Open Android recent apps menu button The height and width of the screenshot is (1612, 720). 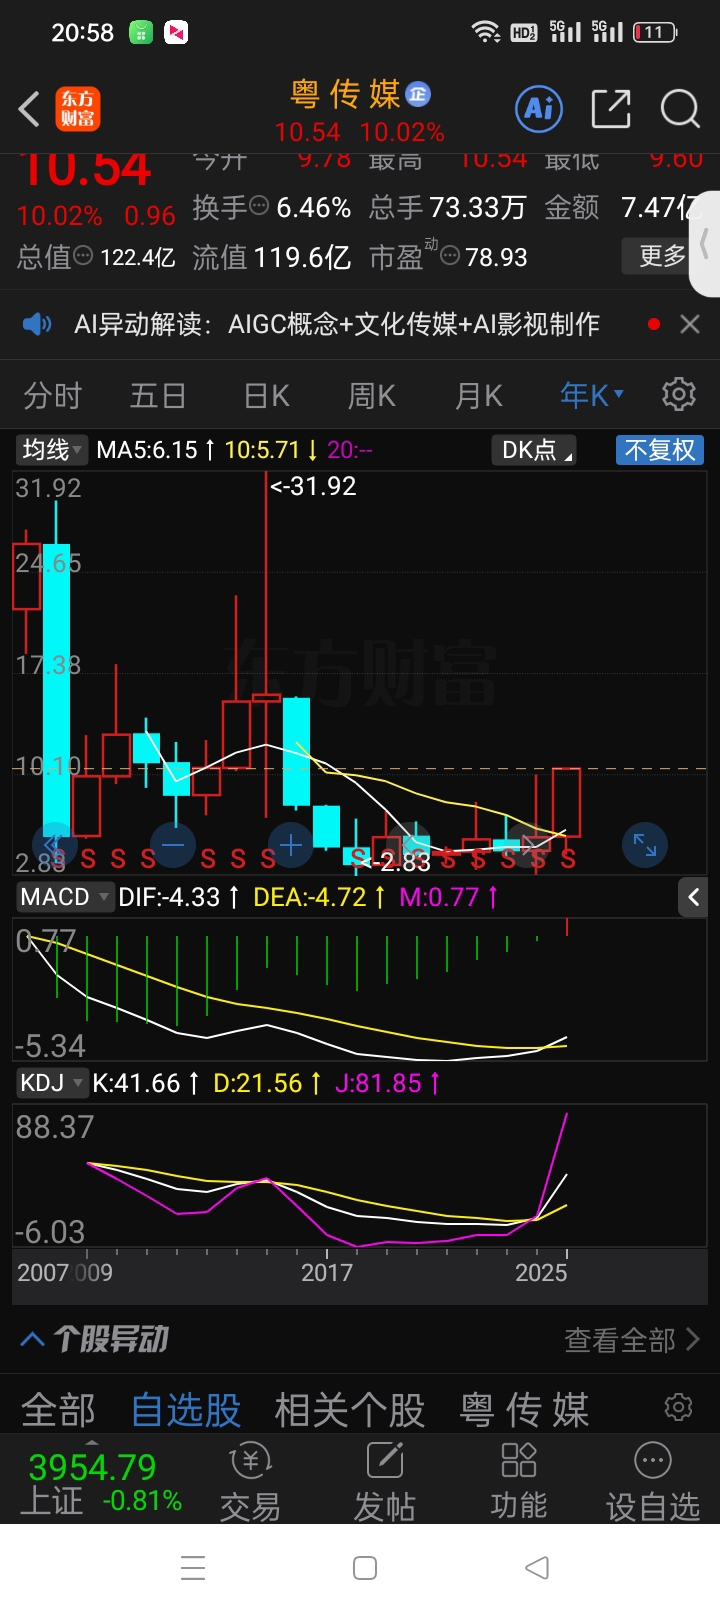(x=193, y=1567)
